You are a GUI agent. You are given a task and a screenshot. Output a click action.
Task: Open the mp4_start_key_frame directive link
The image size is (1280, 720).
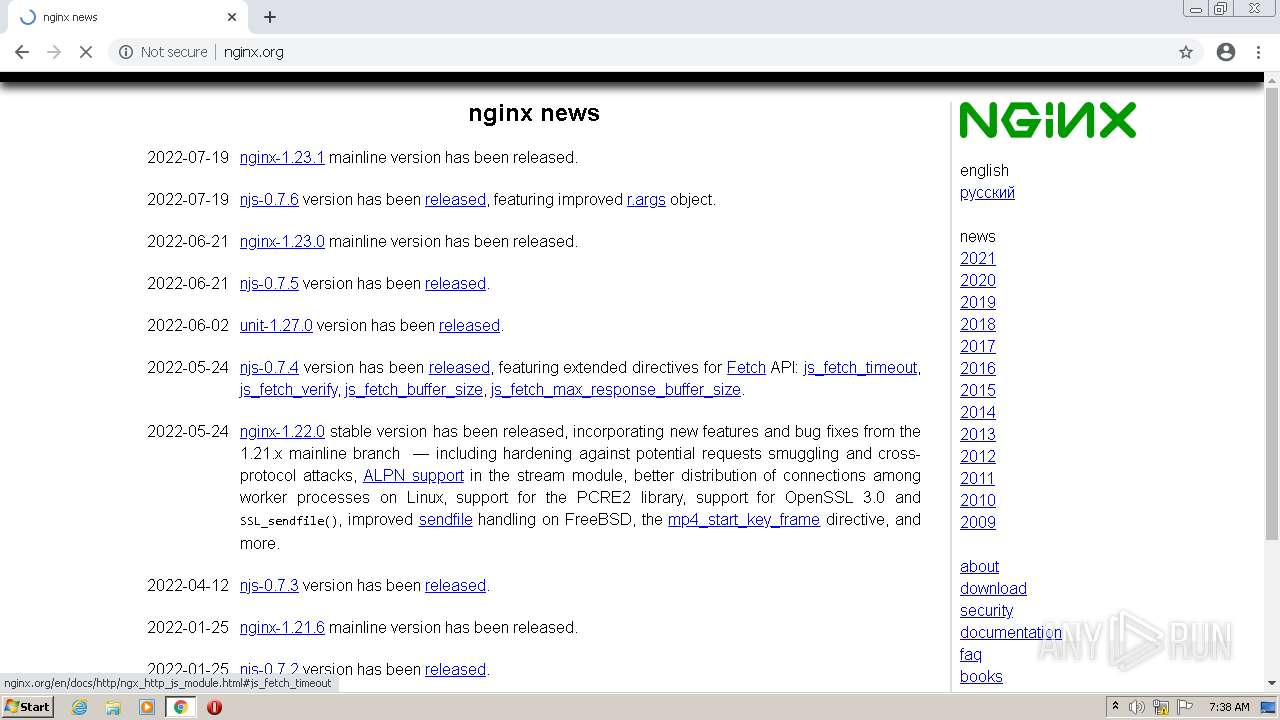coord(744,519)
